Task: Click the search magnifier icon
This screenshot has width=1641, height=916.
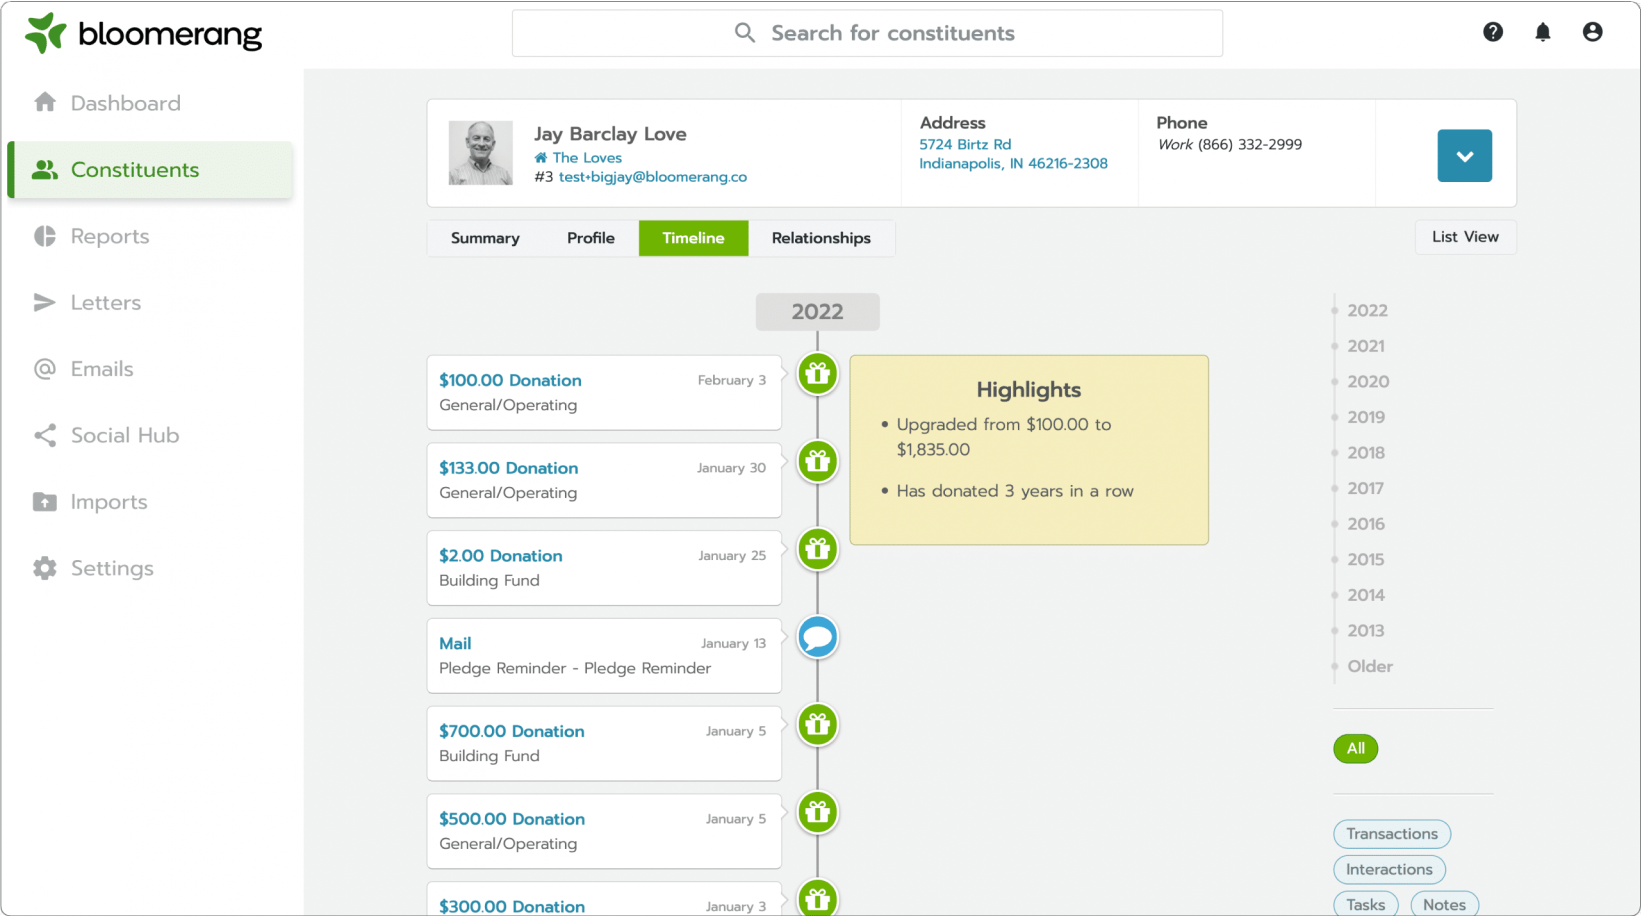Action: point(745,33)
